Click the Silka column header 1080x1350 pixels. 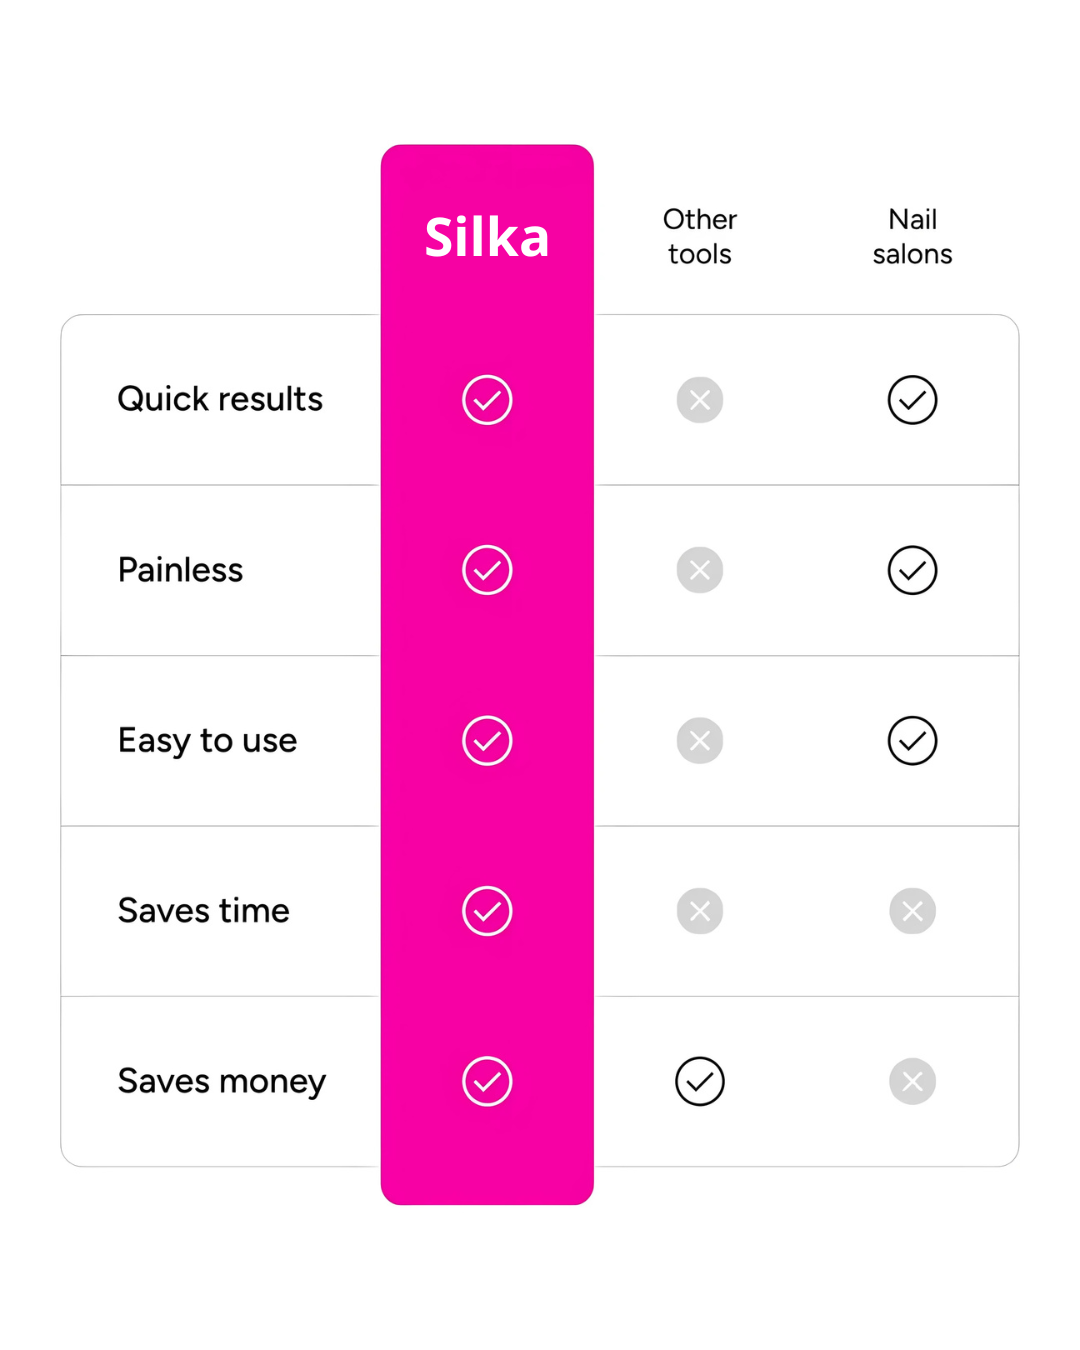(487, 238)
